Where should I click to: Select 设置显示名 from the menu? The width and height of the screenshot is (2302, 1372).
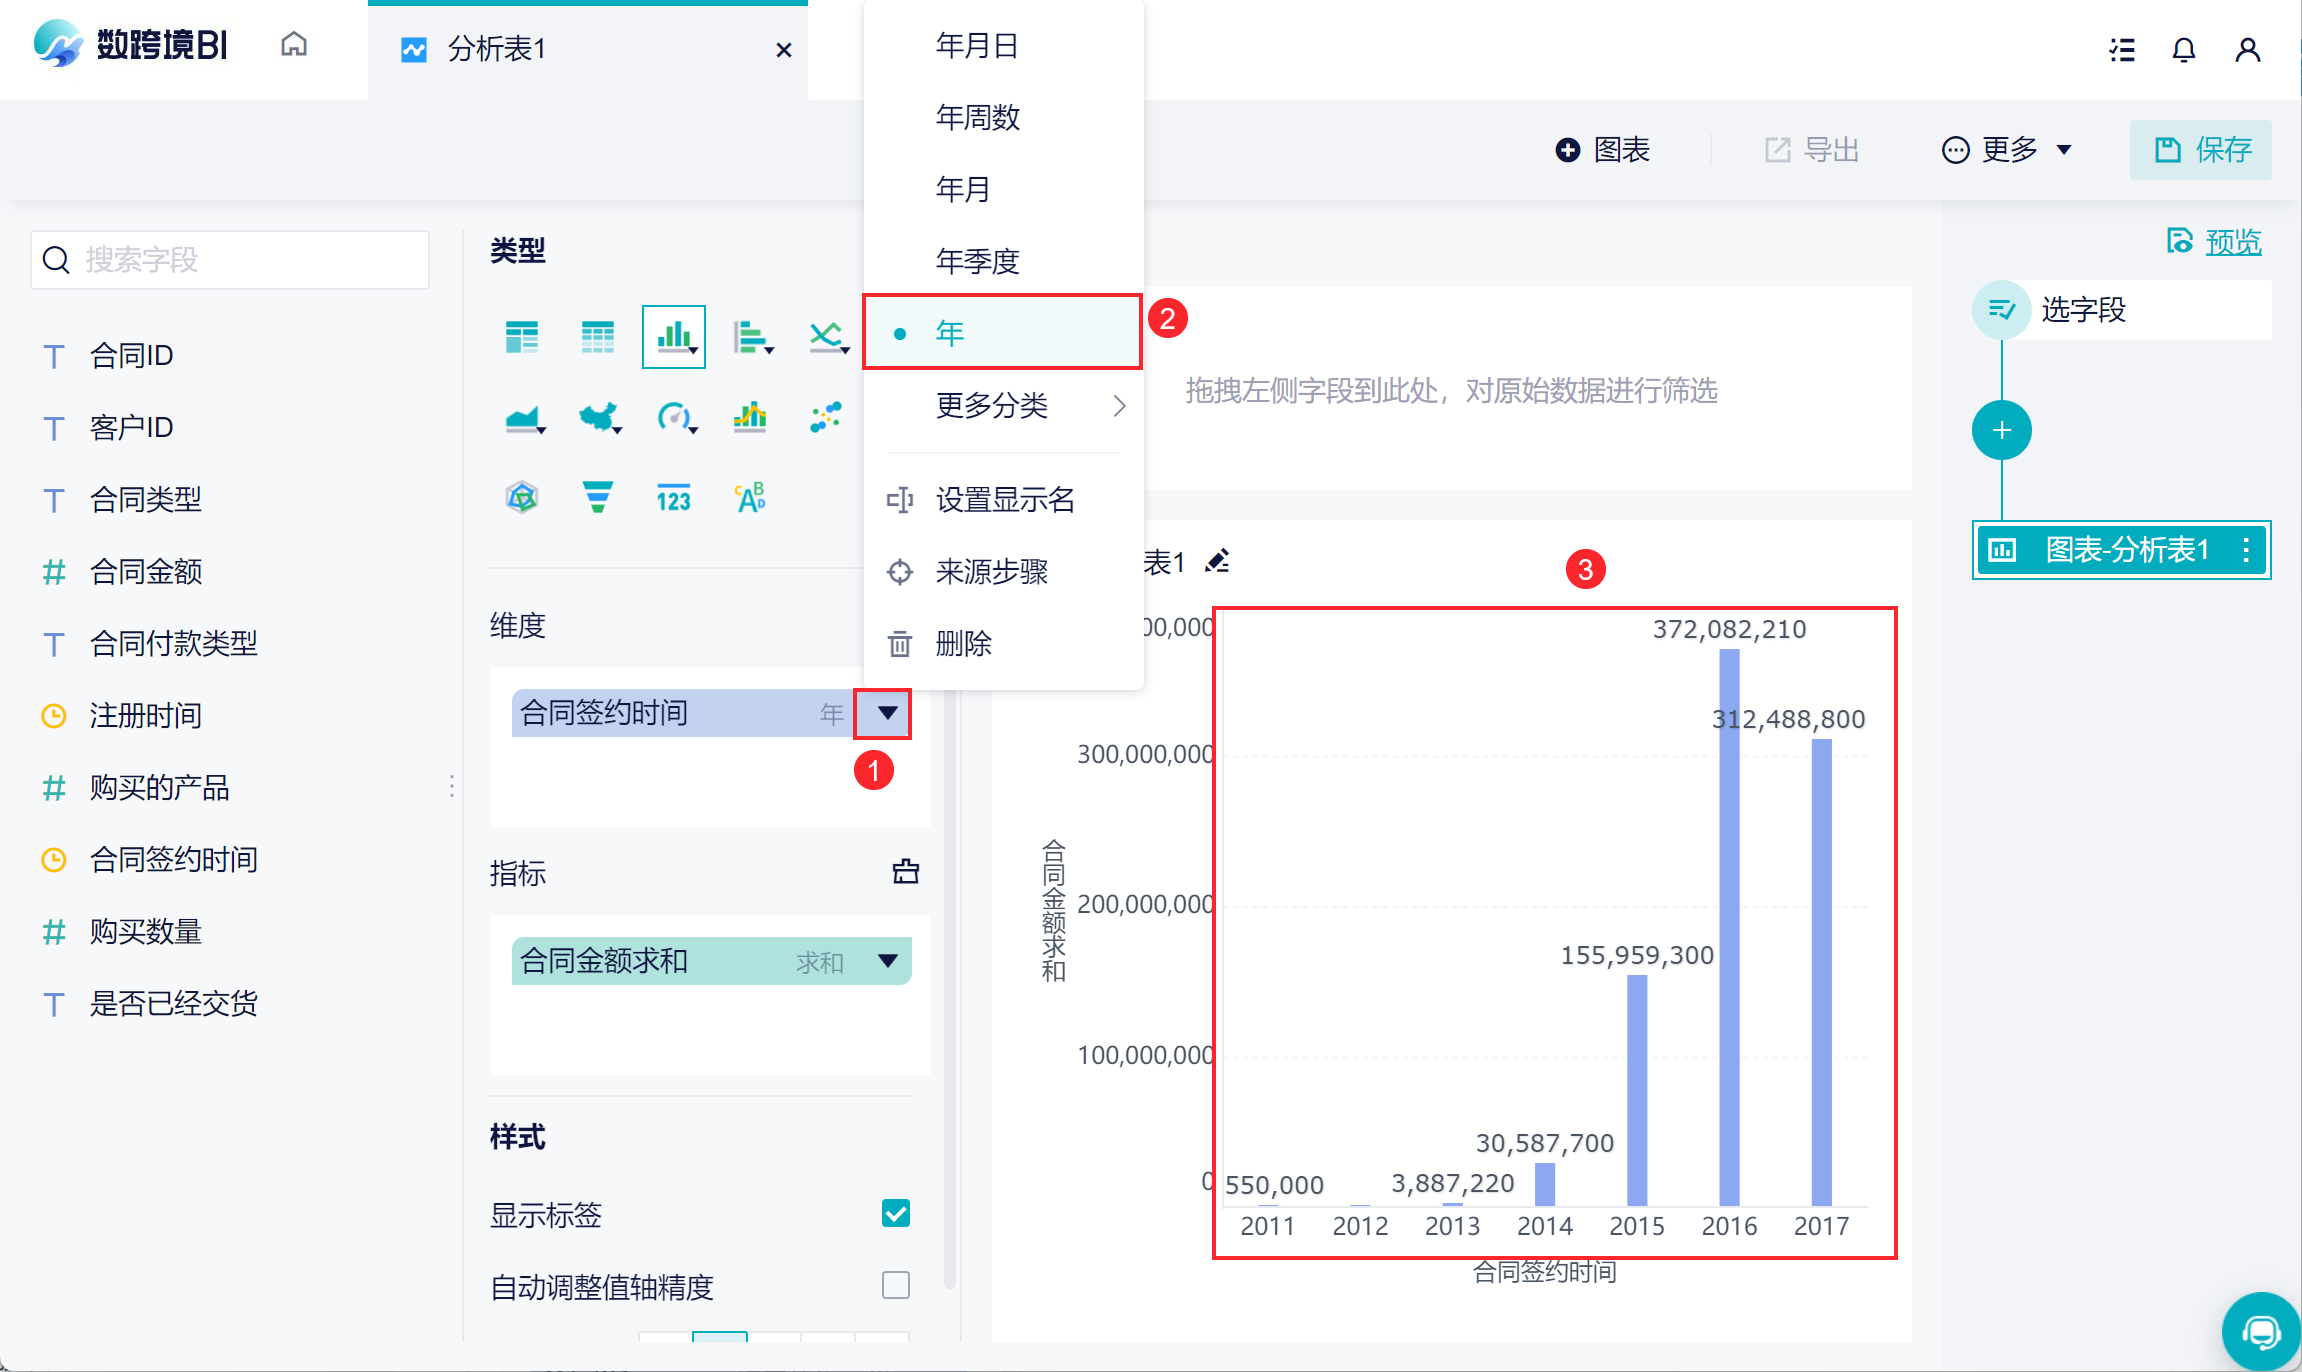[1003, 500]
